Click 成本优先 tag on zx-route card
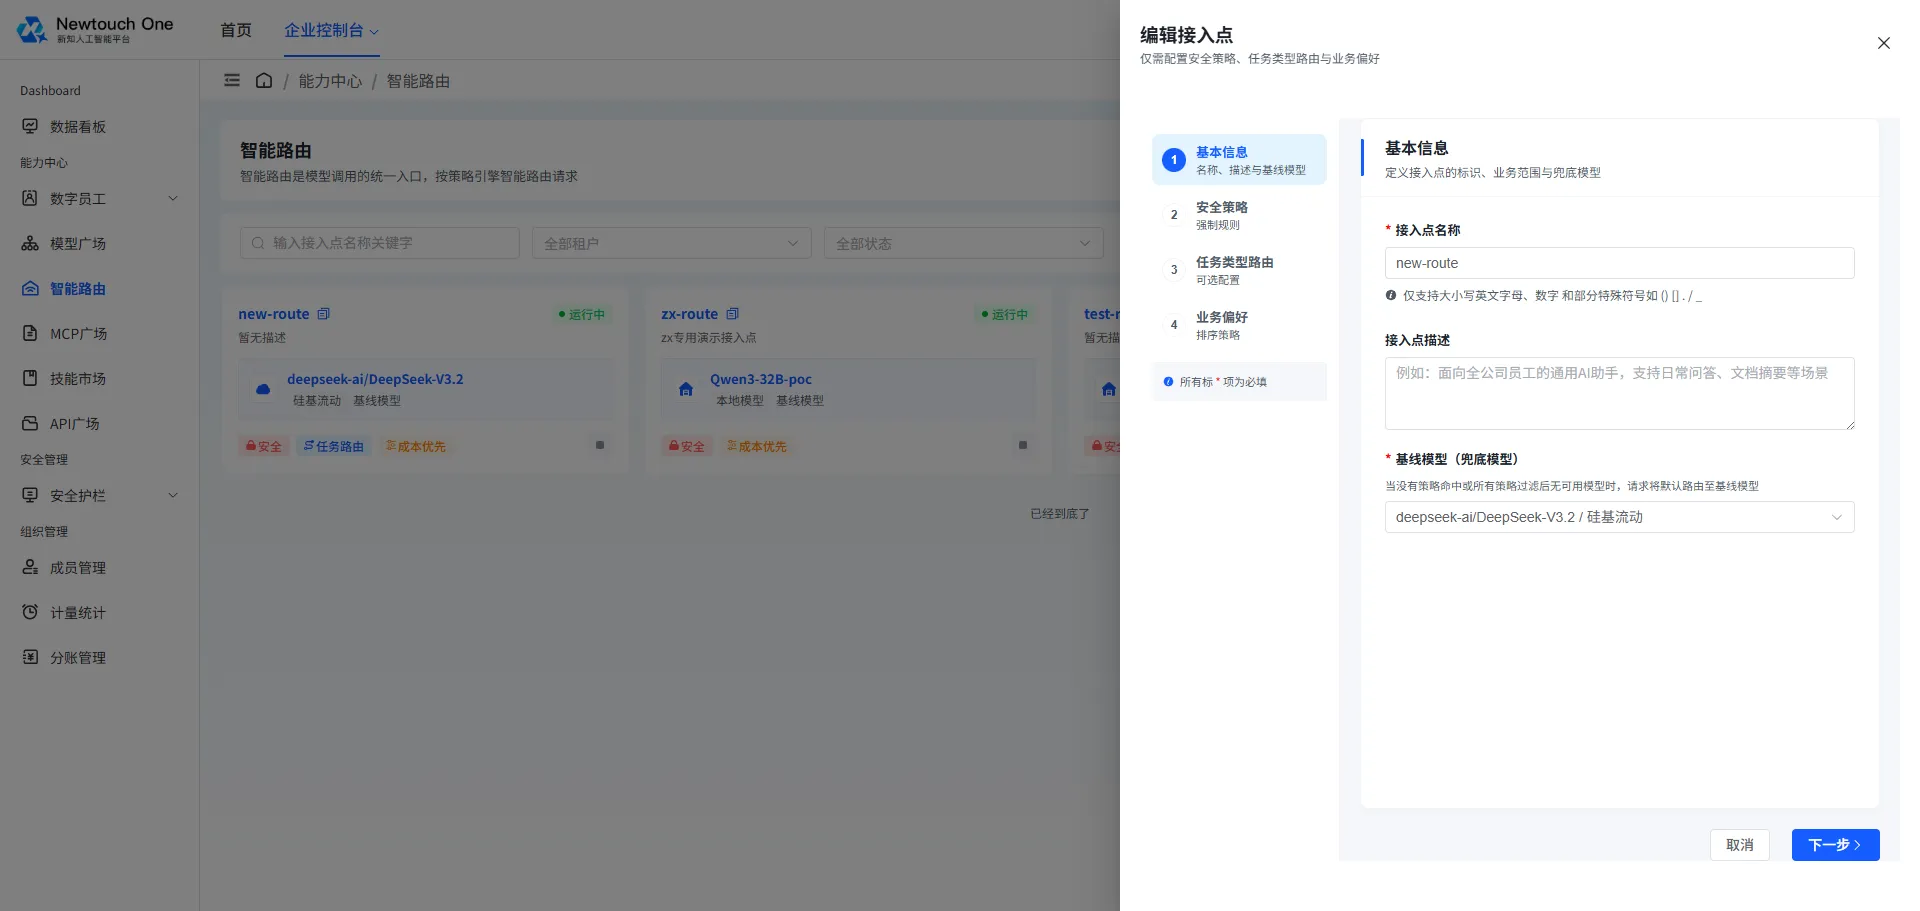 point(757,446)
